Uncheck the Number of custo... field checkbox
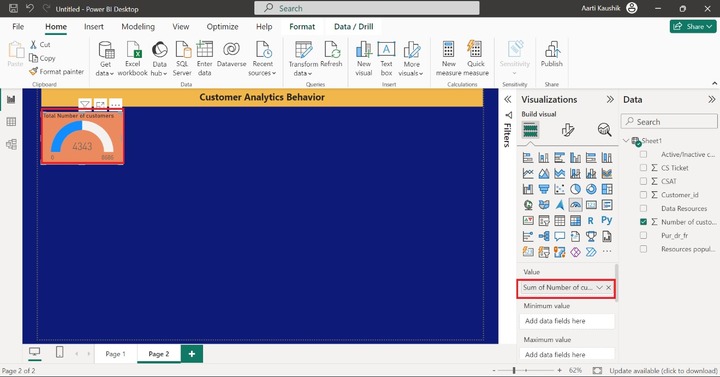Screen dimensions: 720x377 pyautogui.click(x=643, y=222)
